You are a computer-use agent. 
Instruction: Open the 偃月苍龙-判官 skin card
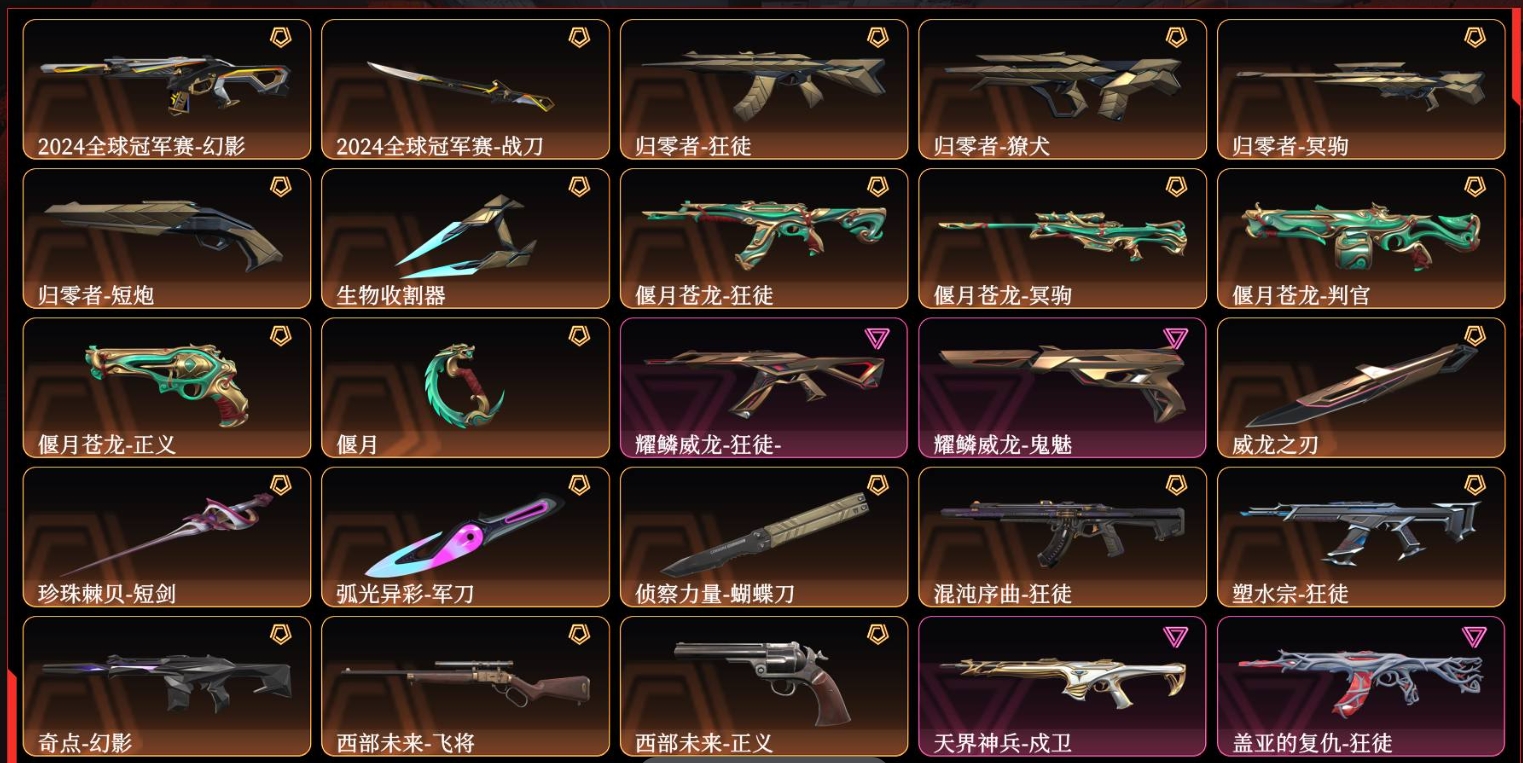(1361, 238)
